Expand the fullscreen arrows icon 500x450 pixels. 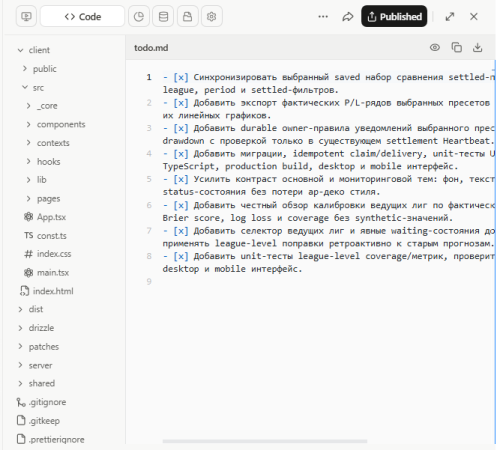(450, 16)
